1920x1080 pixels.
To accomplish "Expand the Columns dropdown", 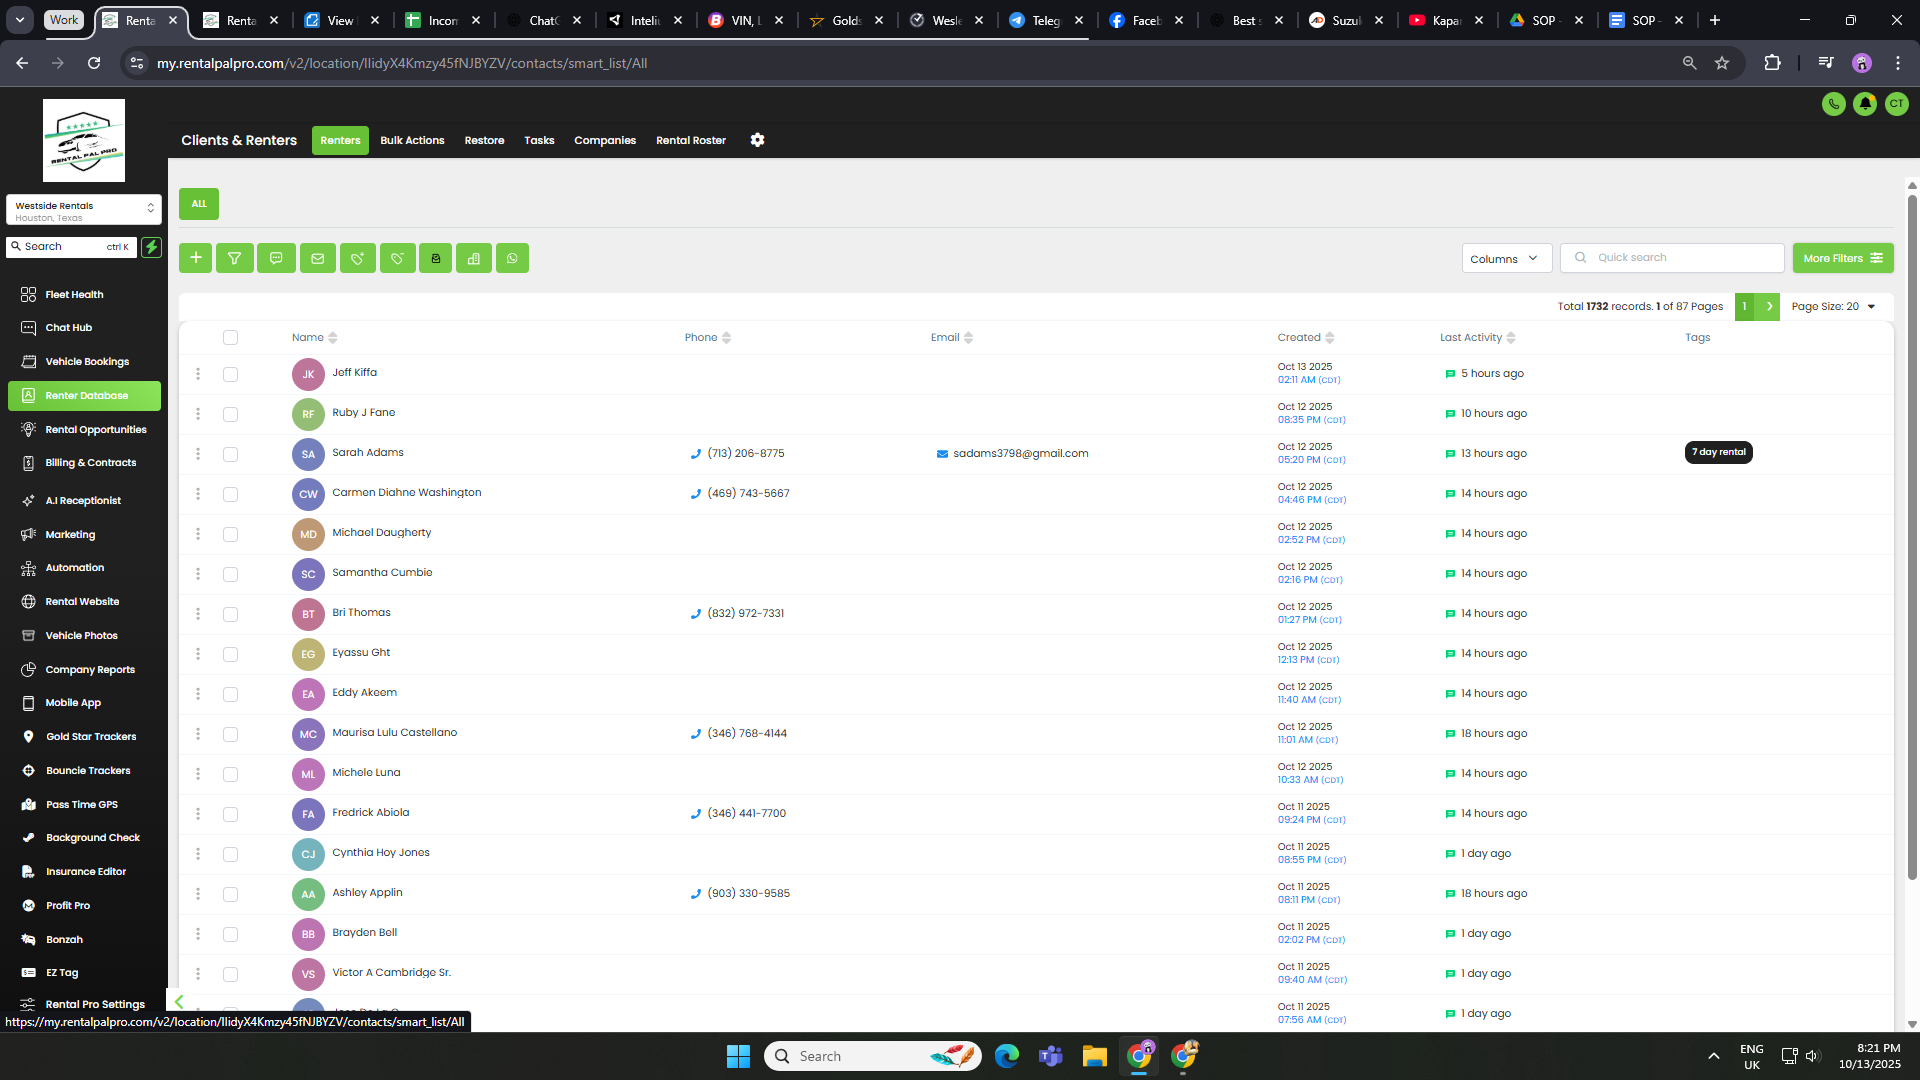I will point(1506,258).
